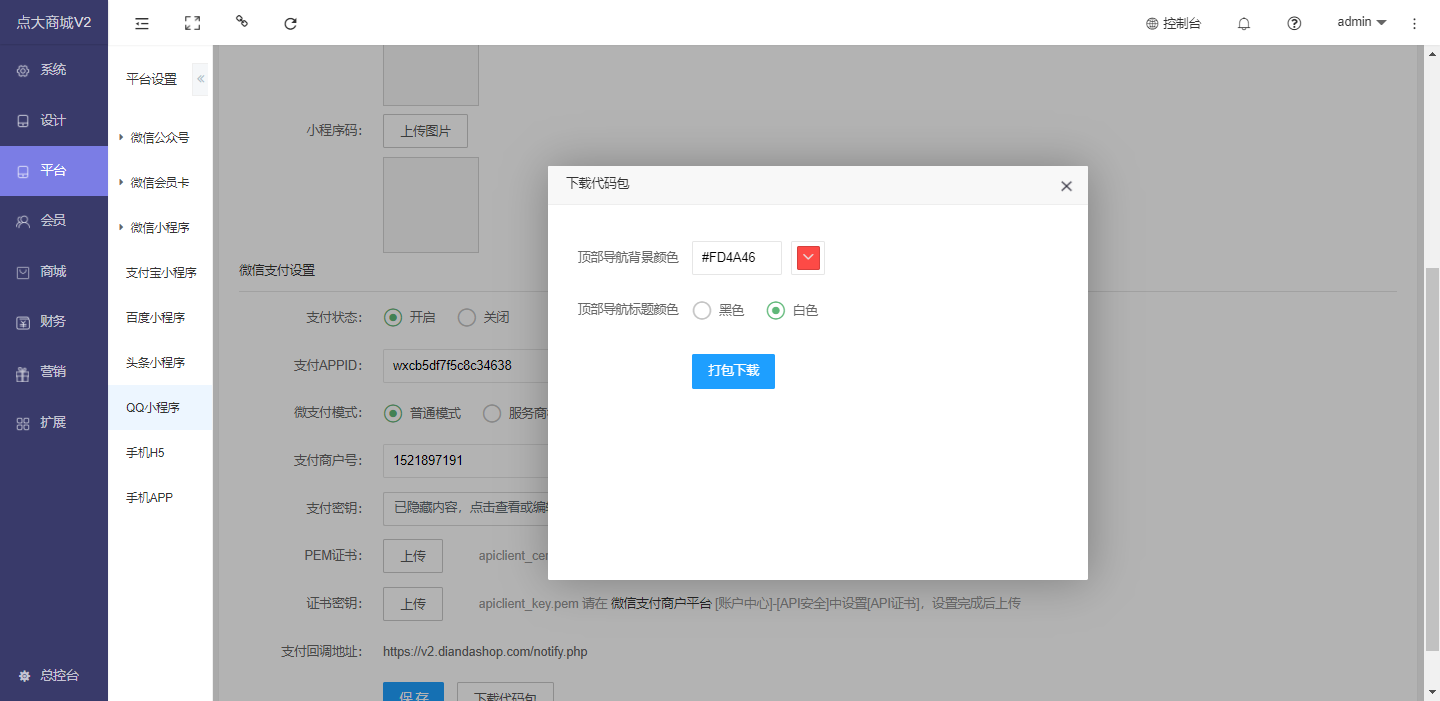The image size is (1440, 701).
Task: Click the 打包下载 button
Action: click(733, 371)
